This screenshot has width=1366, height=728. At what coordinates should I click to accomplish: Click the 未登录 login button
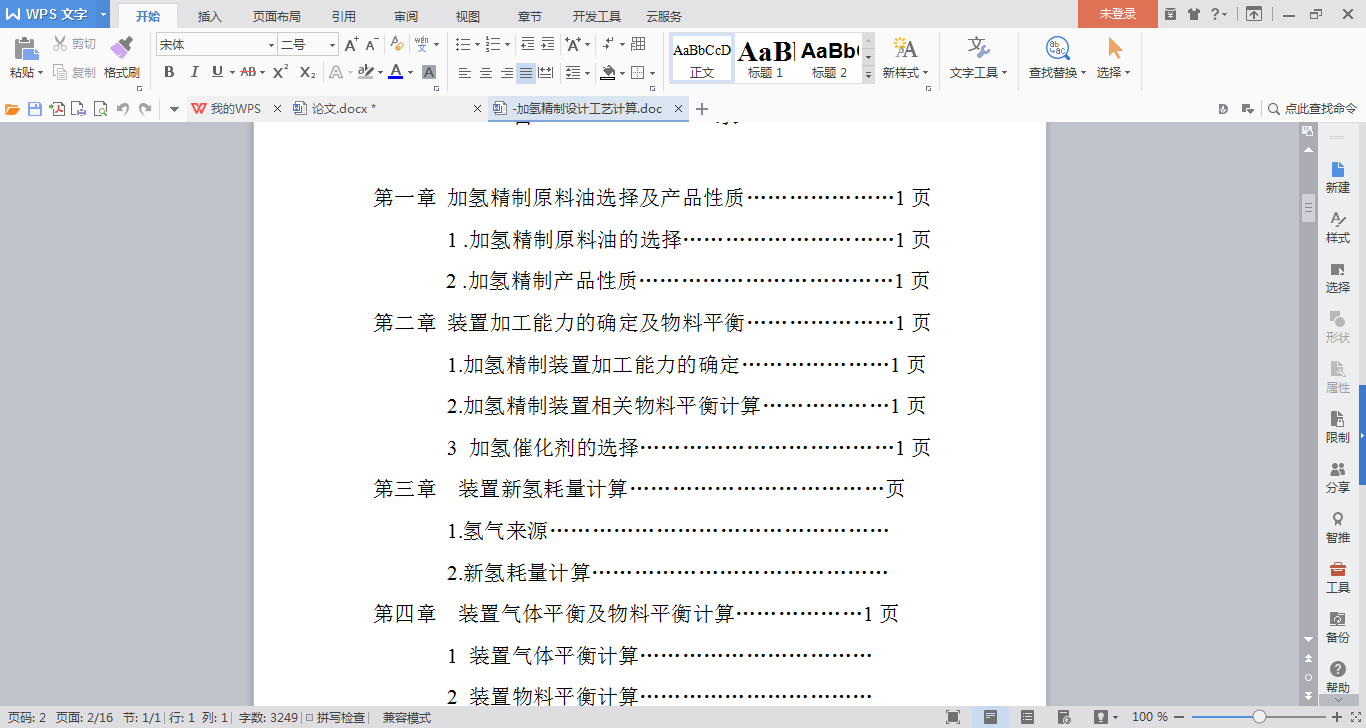[1118, 14]
